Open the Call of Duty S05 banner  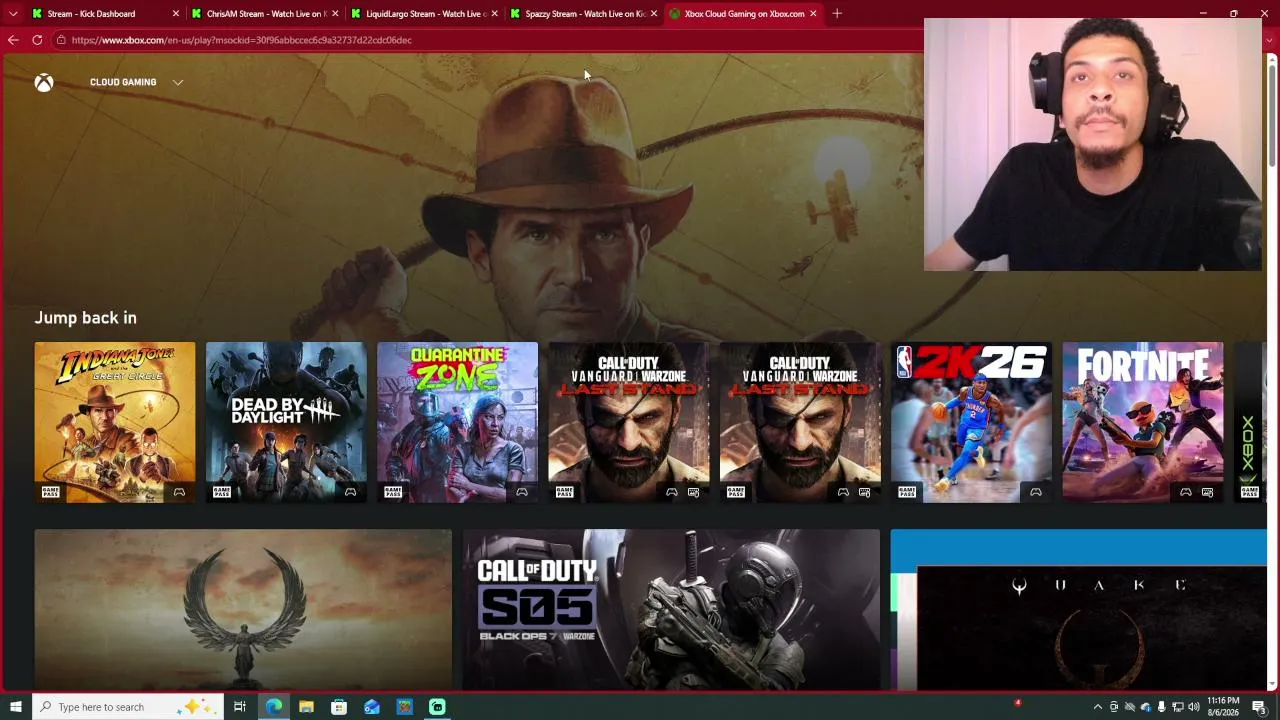point(671,610)
